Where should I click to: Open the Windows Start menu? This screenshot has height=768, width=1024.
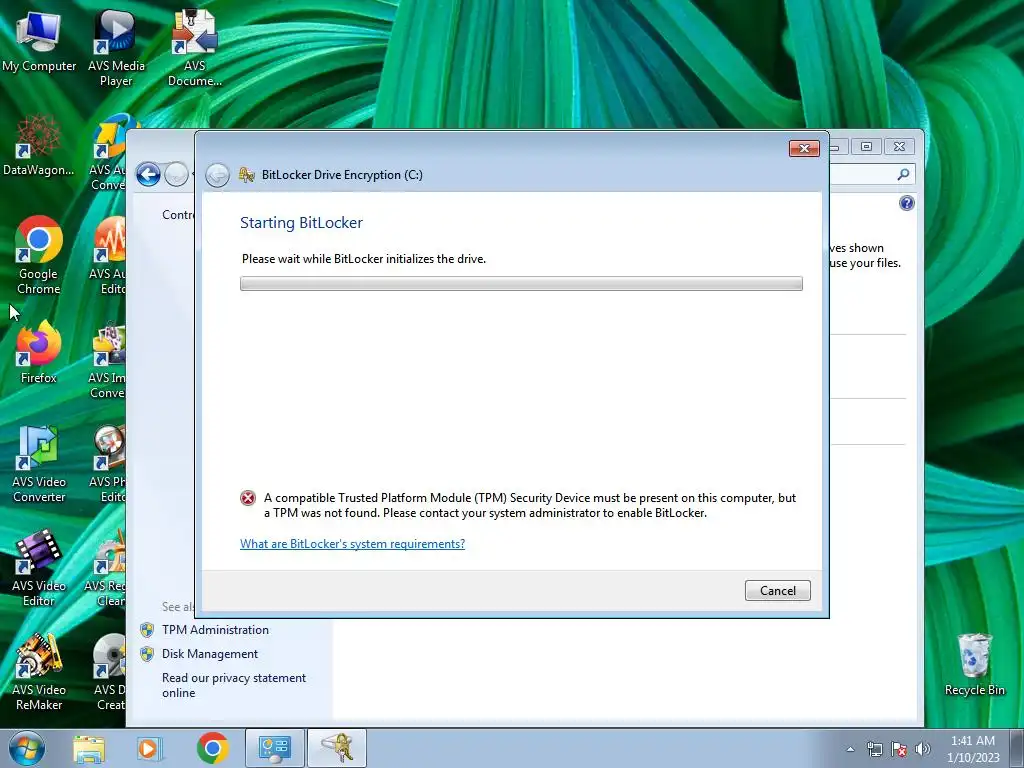click(x=27, y=748)
